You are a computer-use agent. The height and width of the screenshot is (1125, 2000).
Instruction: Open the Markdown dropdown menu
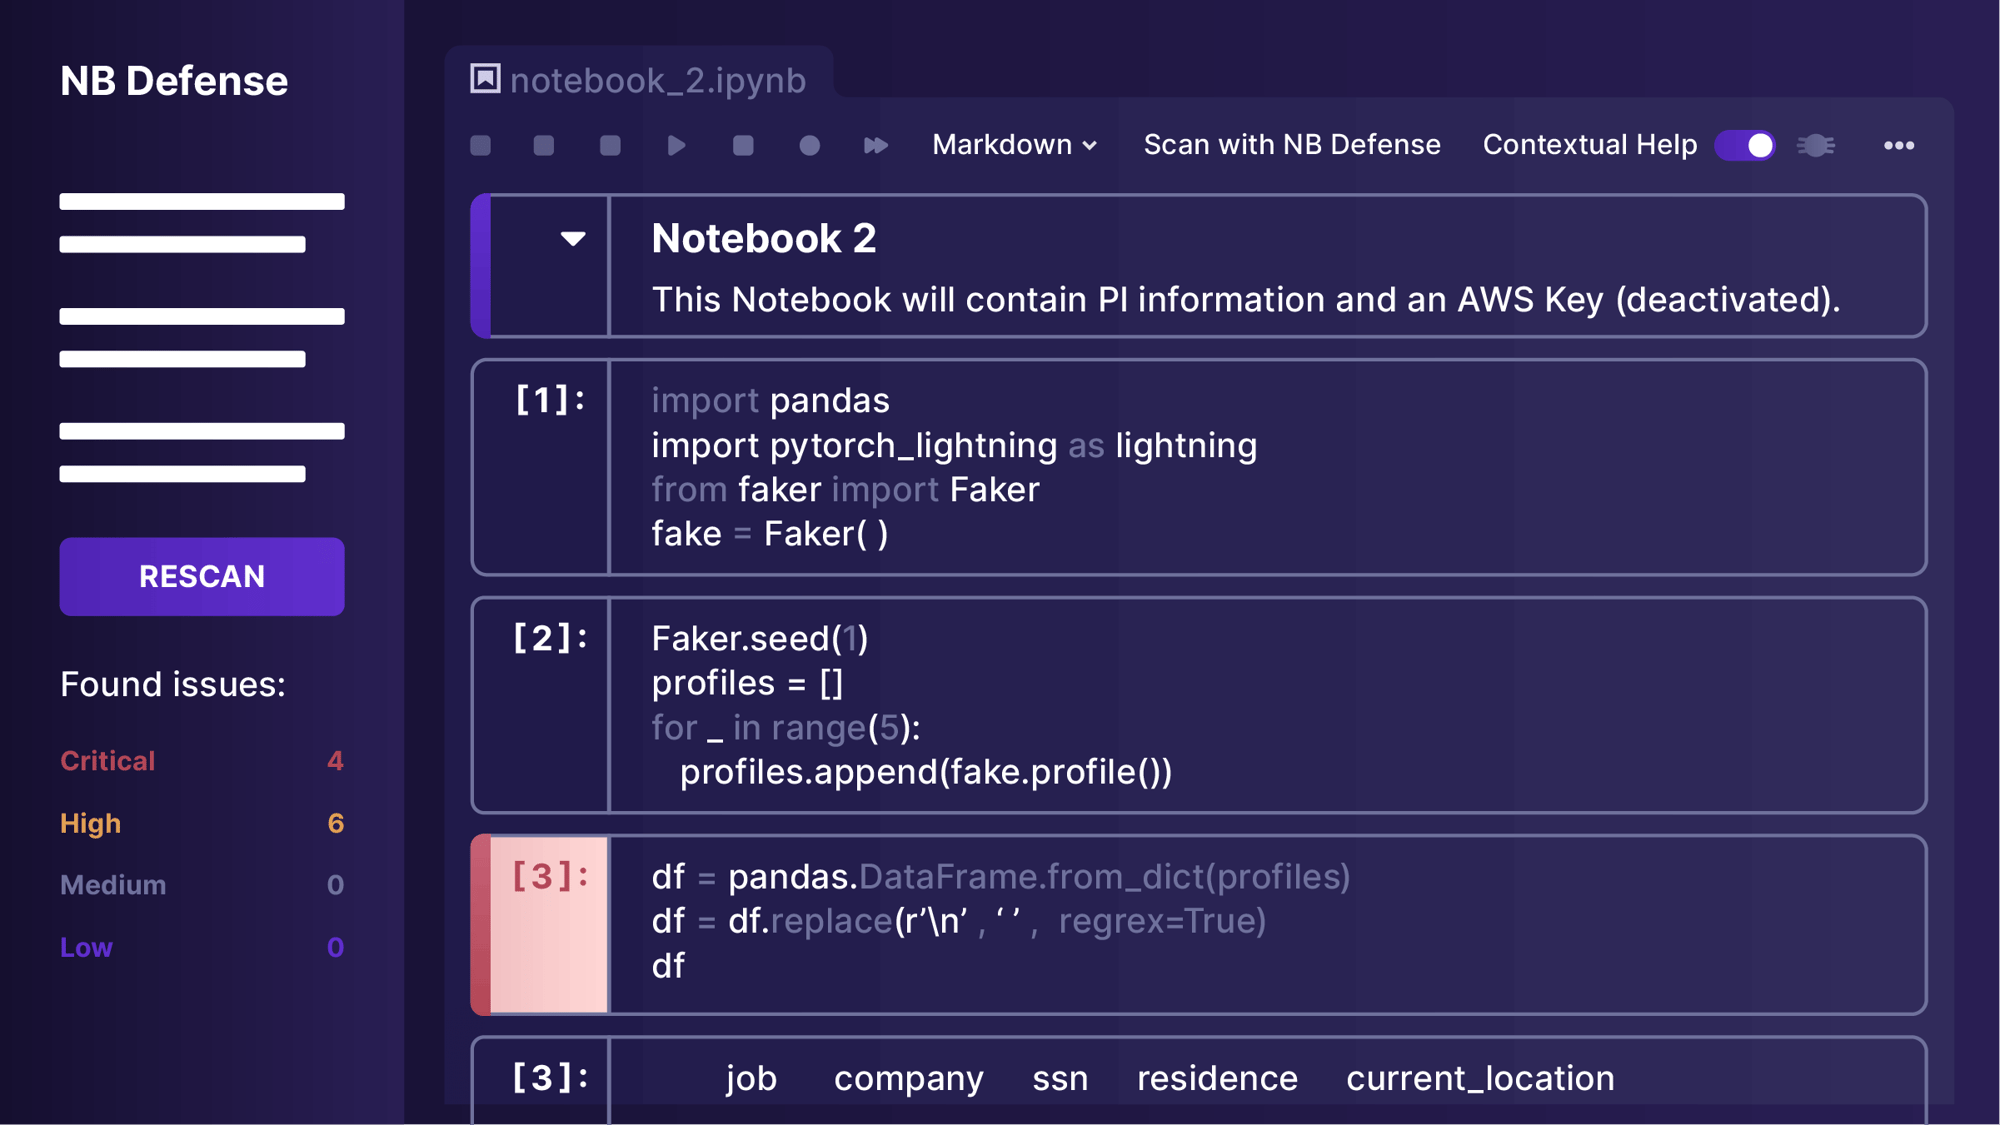pyautogui.click(x=1014, y=144)
